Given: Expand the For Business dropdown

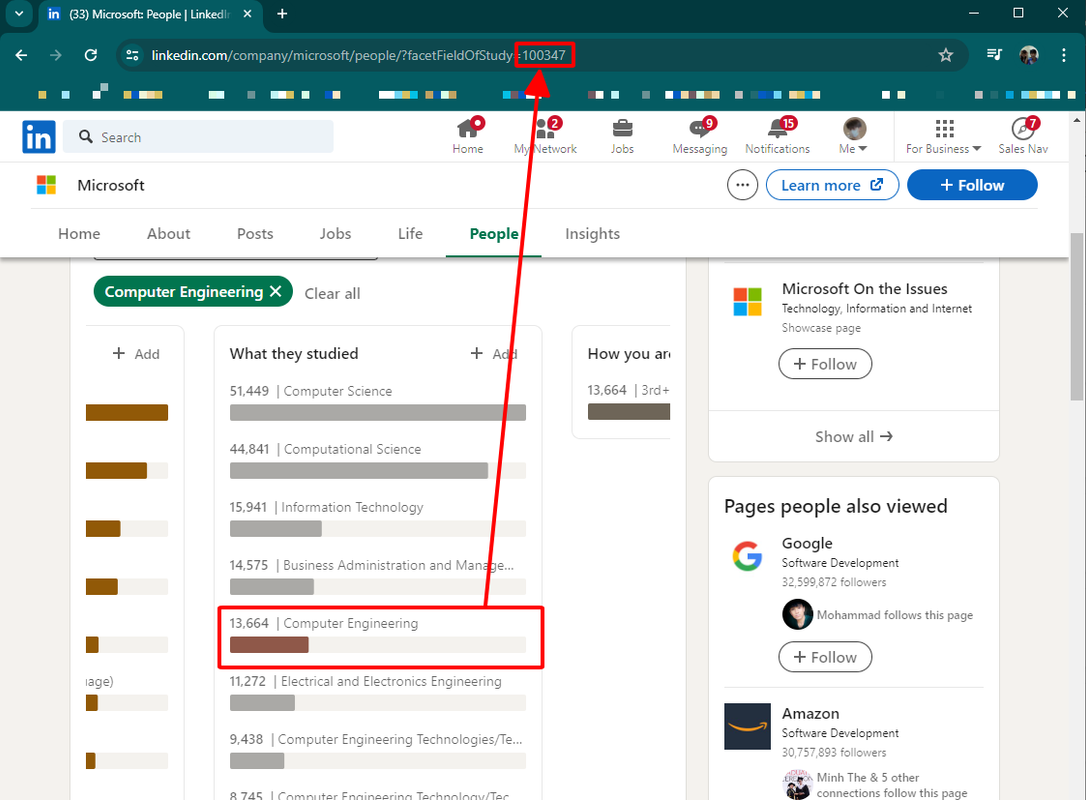Looking at the screenshot, I should pyautogui.click(x=943, y=137).
